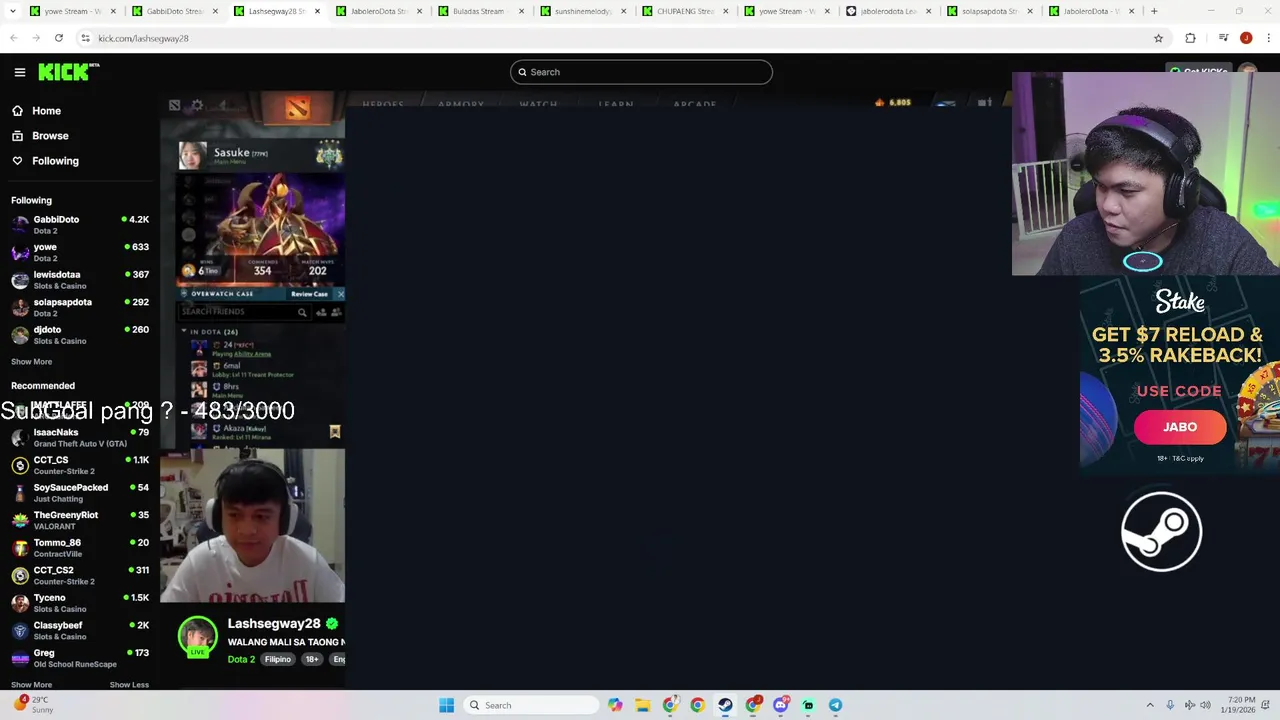Open volume control in system tray
This screenshot has height=720, width=1280.
(1205, 705)
